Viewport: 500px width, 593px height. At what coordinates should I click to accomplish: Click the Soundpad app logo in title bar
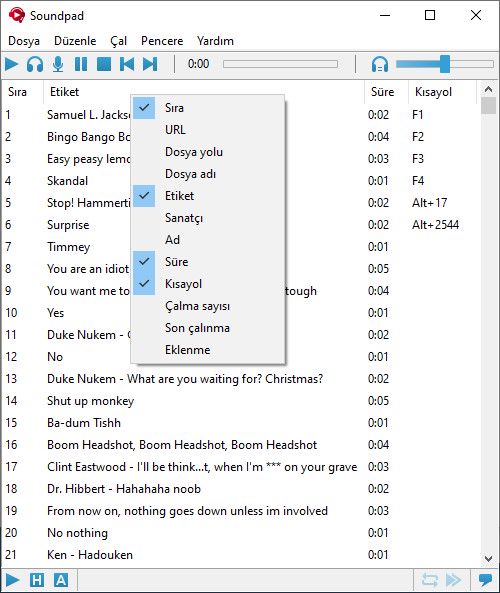(17, 16)
